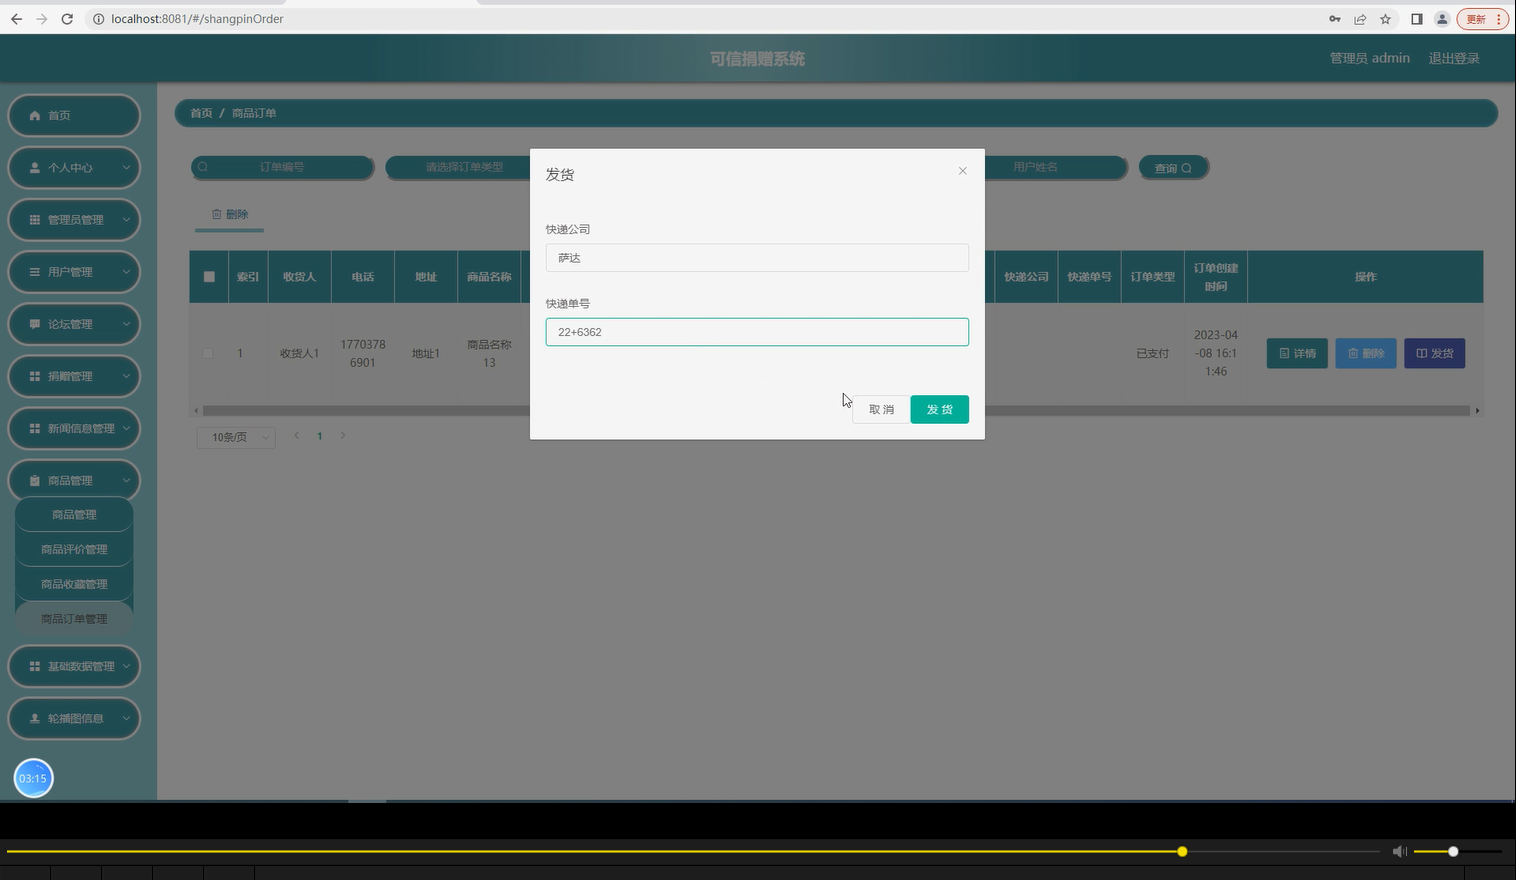This screenshot has height=880, width=1516.
Task: Toggle browser side panel icon
Action: click(x=1416, y=19)
